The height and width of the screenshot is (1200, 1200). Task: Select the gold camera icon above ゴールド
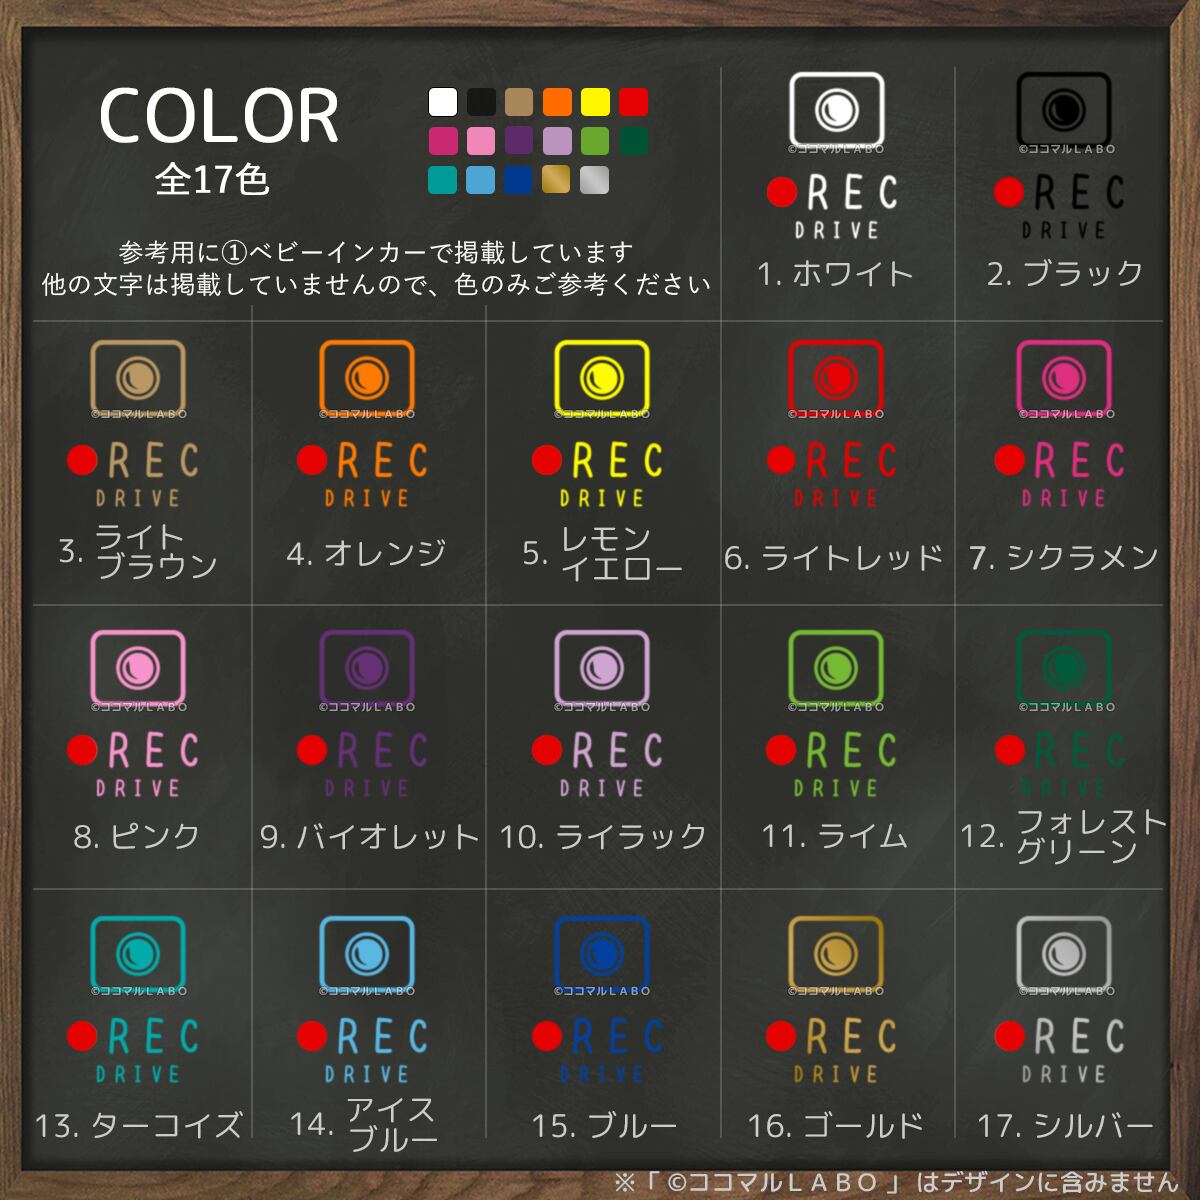(x=836, y=952)
